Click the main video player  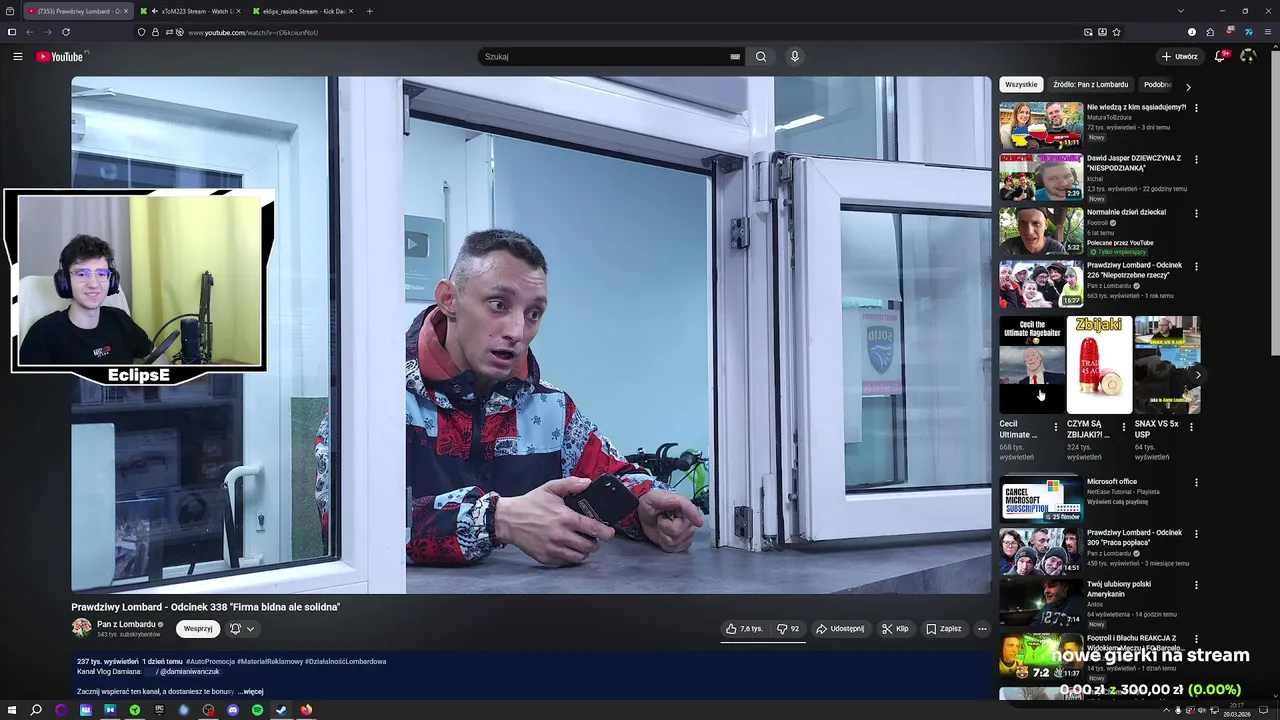(x=531, y=335)
